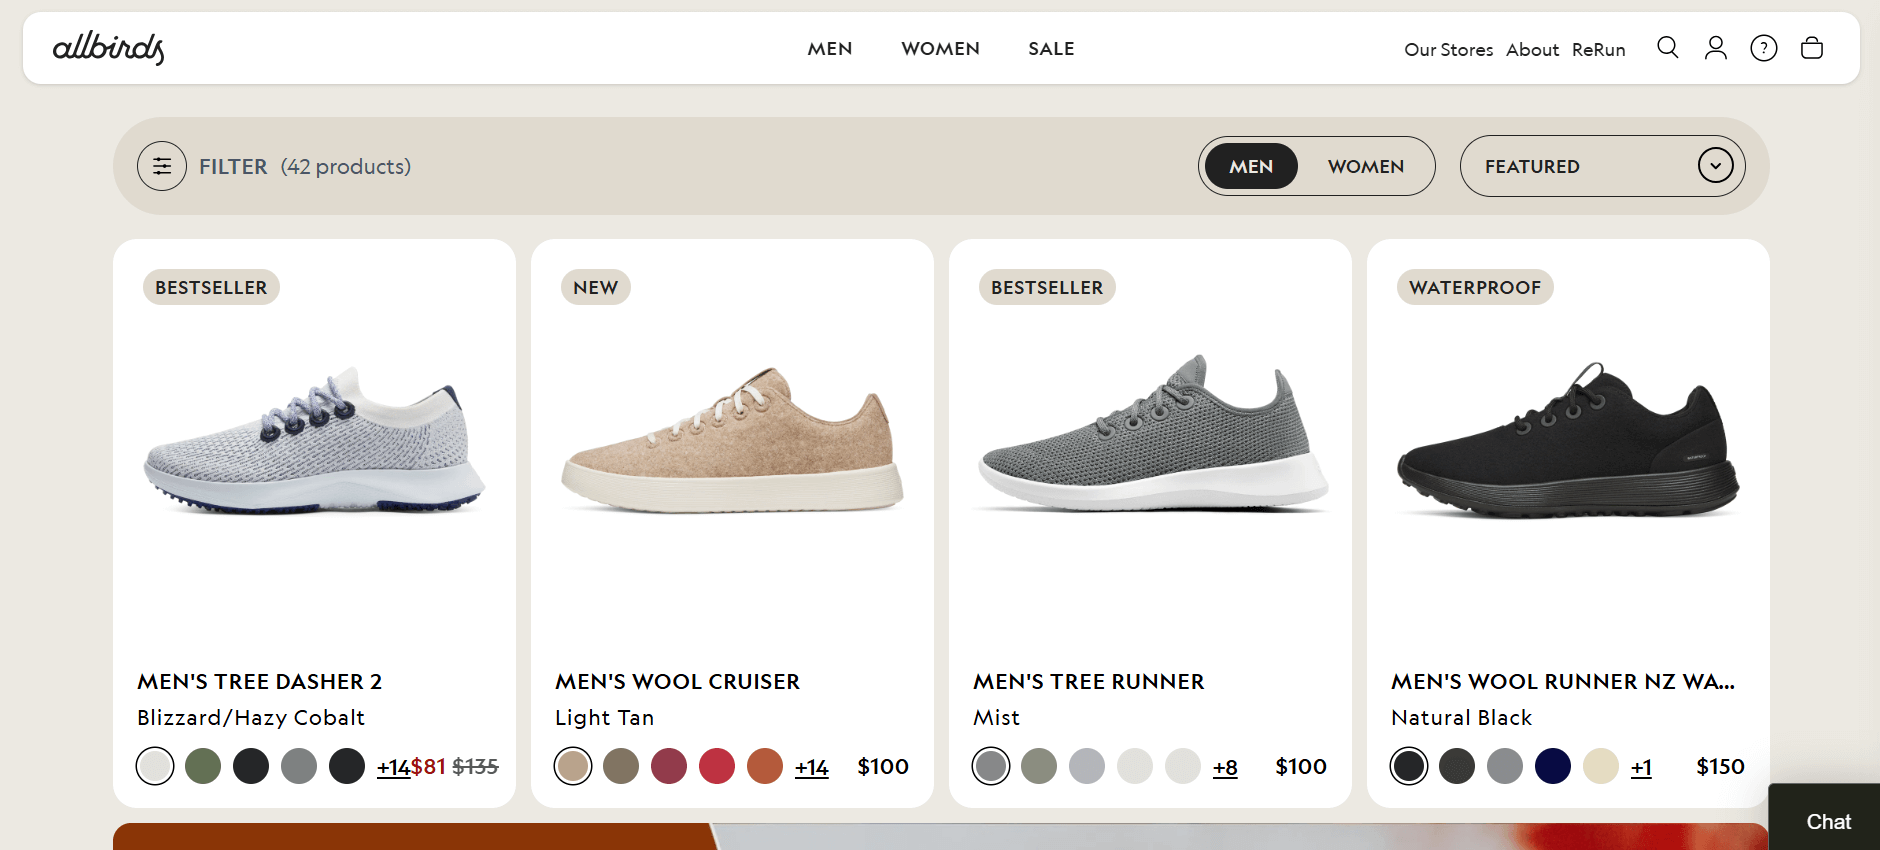Viewport: 1880px width, 850px height.
Task: Click the NEW badge on Wool Cruiser
Action: point(596,287)
